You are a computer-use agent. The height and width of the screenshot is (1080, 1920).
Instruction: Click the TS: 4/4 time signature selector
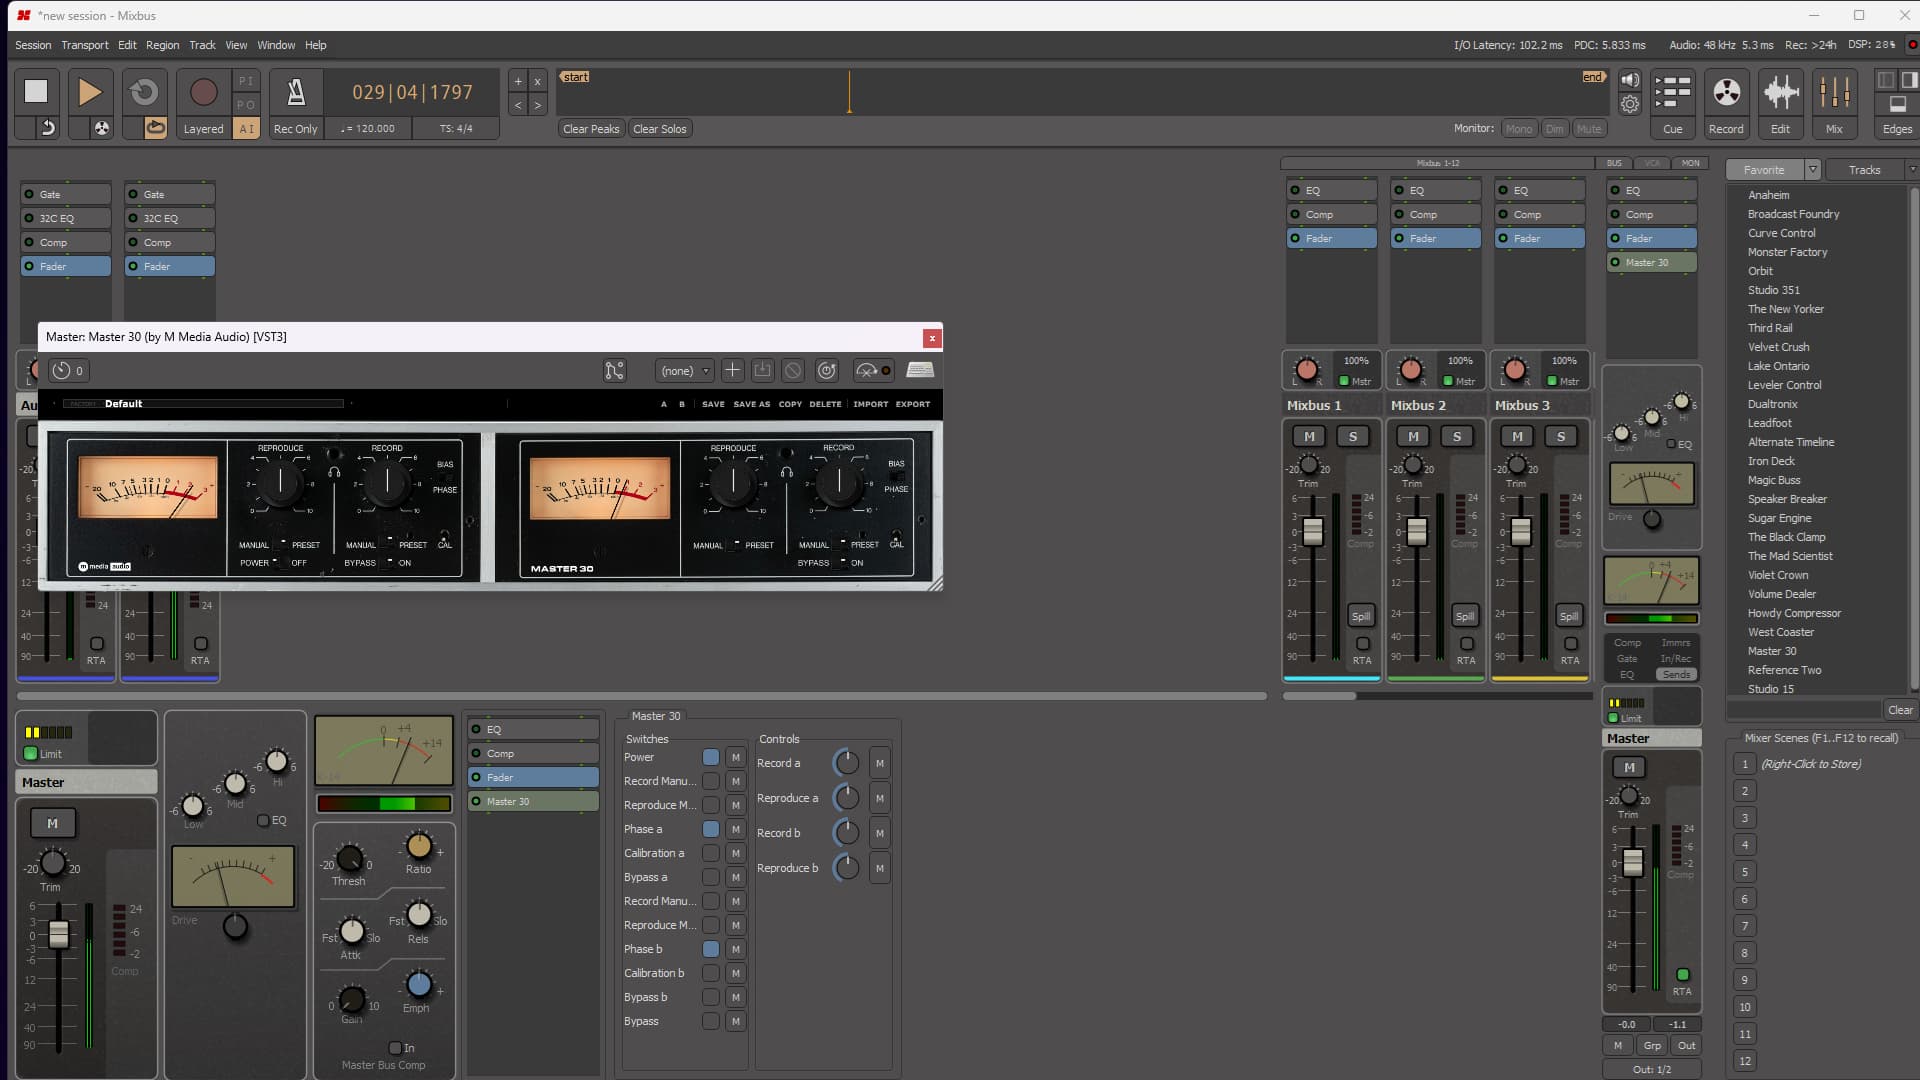(456, 129)
